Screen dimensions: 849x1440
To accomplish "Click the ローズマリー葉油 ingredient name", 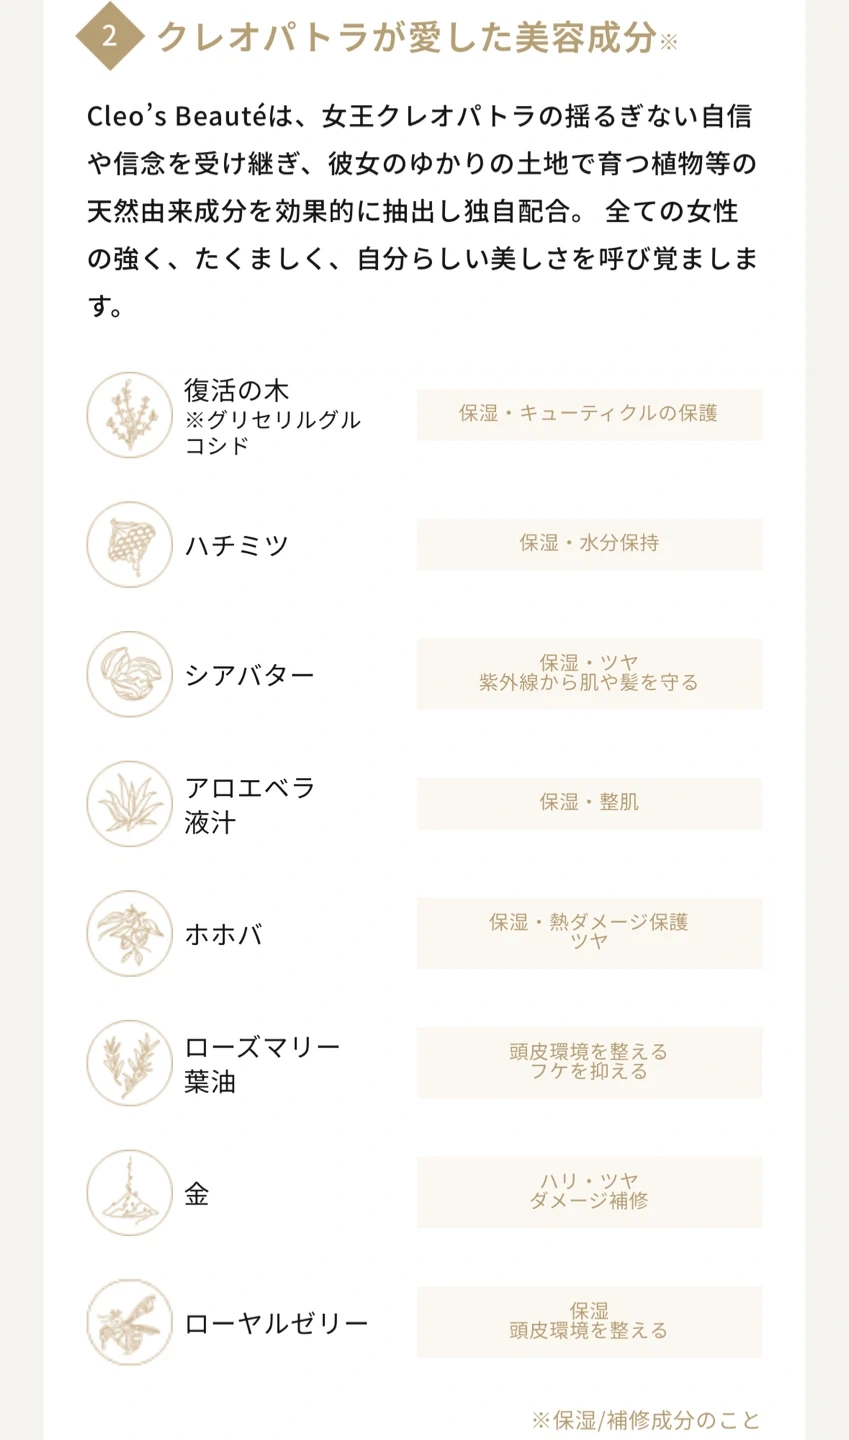I will 262,1064.
